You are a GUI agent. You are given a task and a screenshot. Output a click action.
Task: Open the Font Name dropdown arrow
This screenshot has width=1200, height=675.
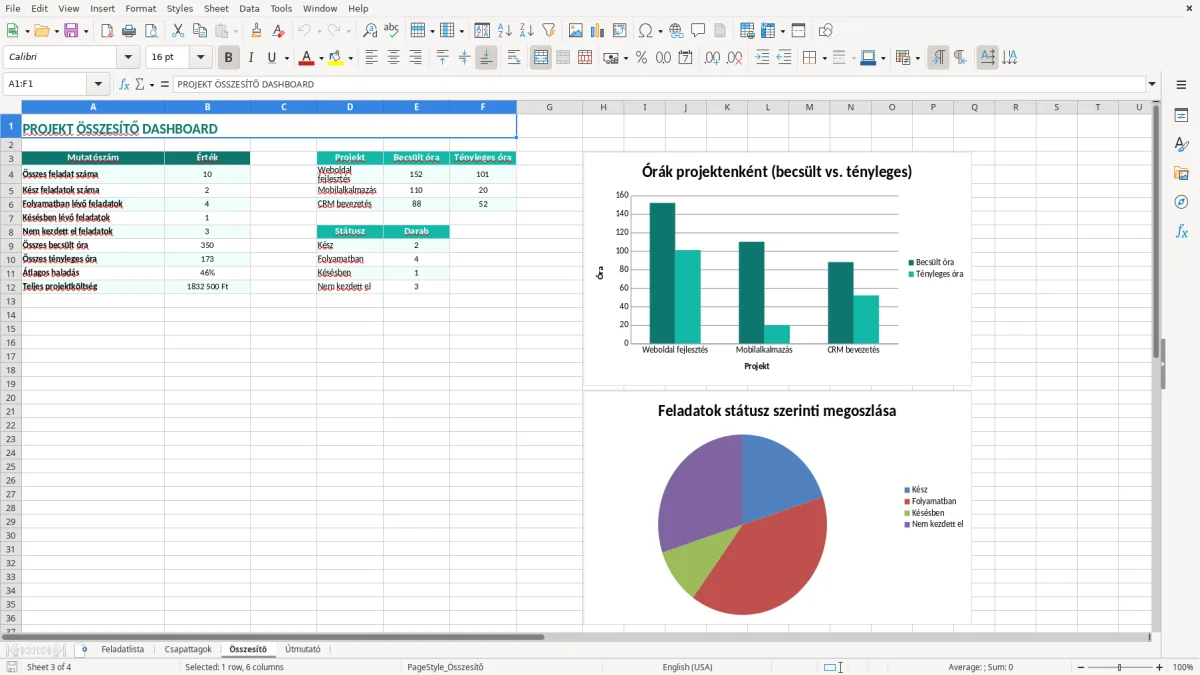[128, 58]
